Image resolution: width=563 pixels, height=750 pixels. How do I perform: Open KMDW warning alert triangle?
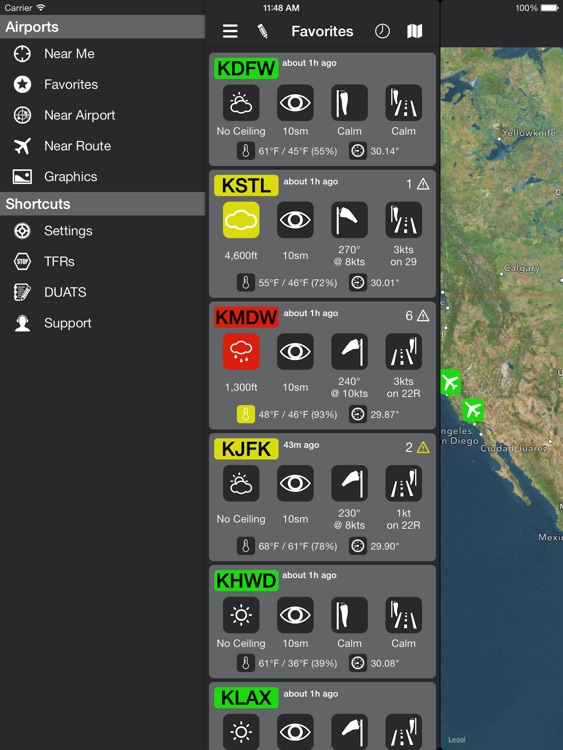click(423, 316)
